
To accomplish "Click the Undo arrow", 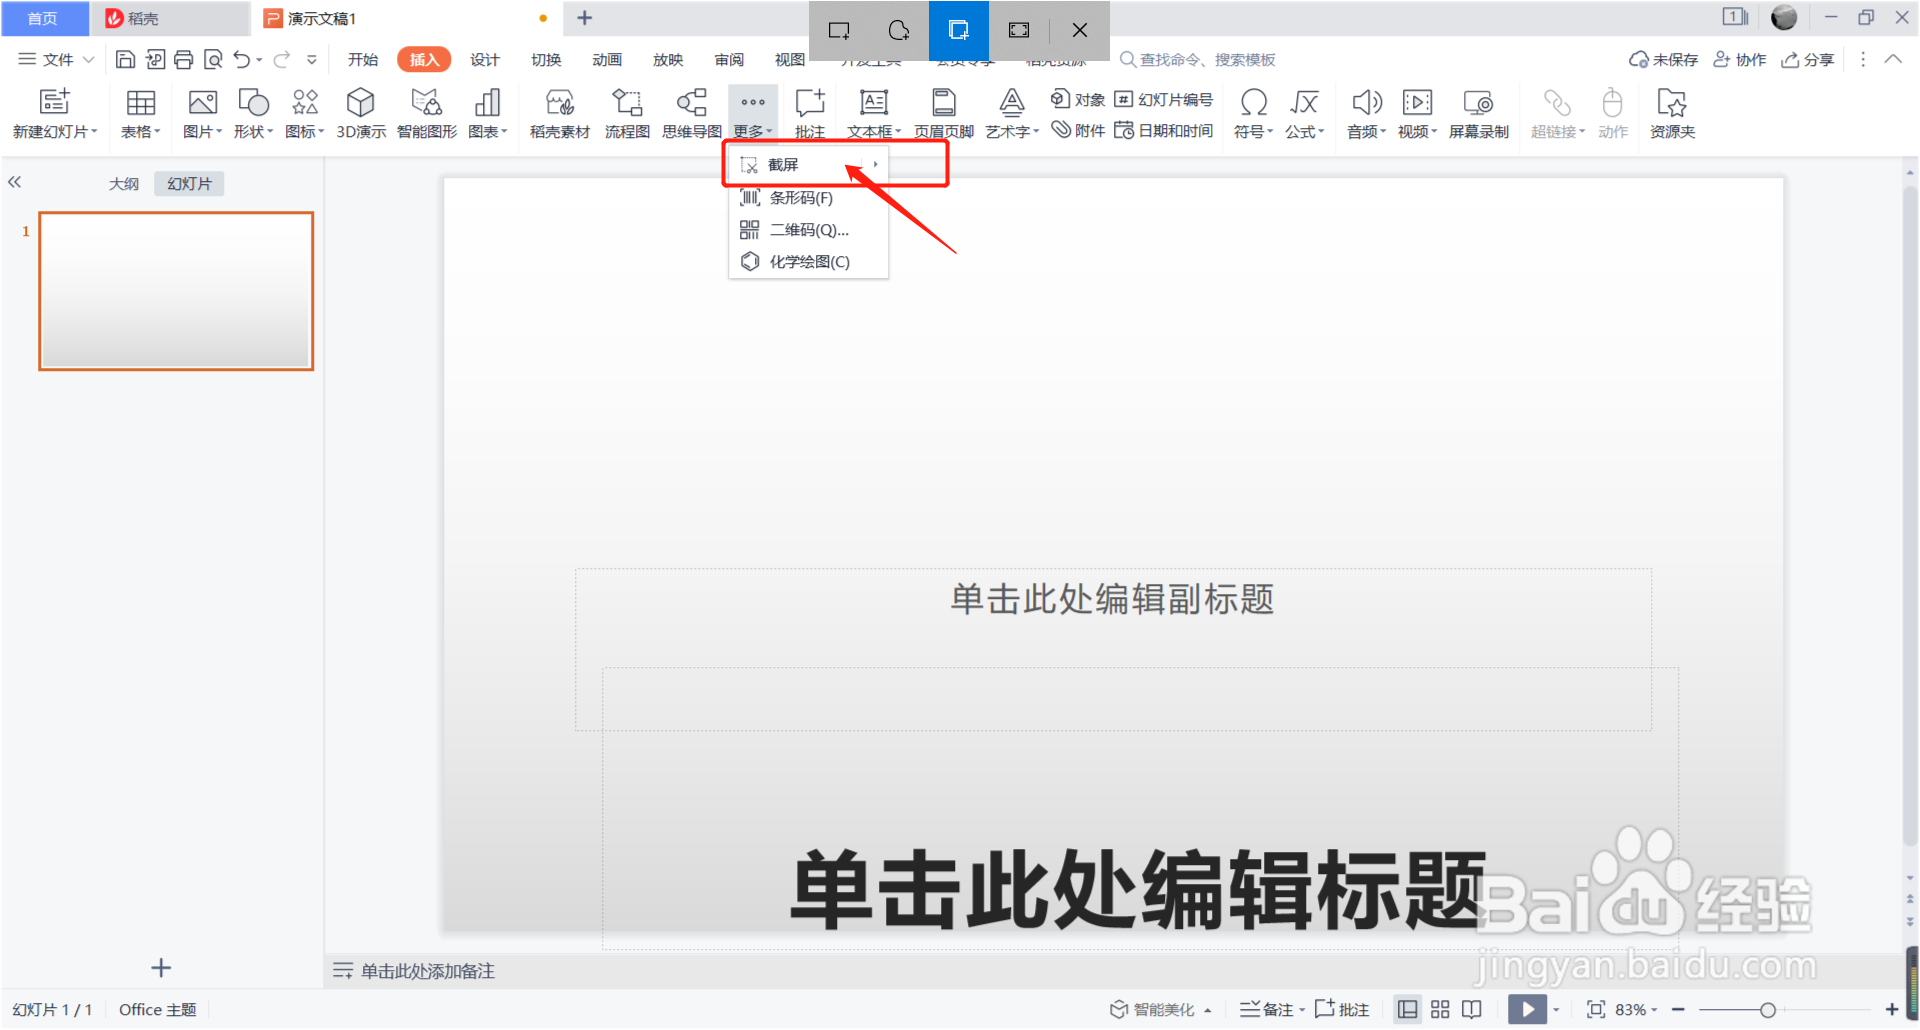I will [242, 59].
